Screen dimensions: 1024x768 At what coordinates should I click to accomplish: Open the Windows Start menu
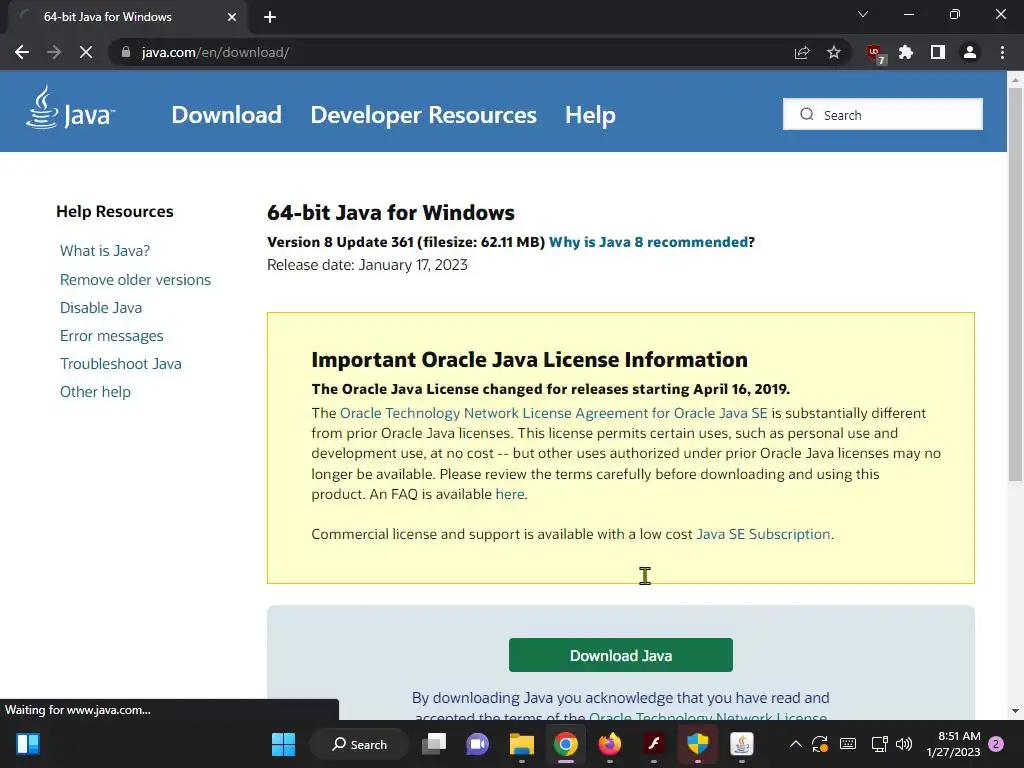[x=283, y=744]
